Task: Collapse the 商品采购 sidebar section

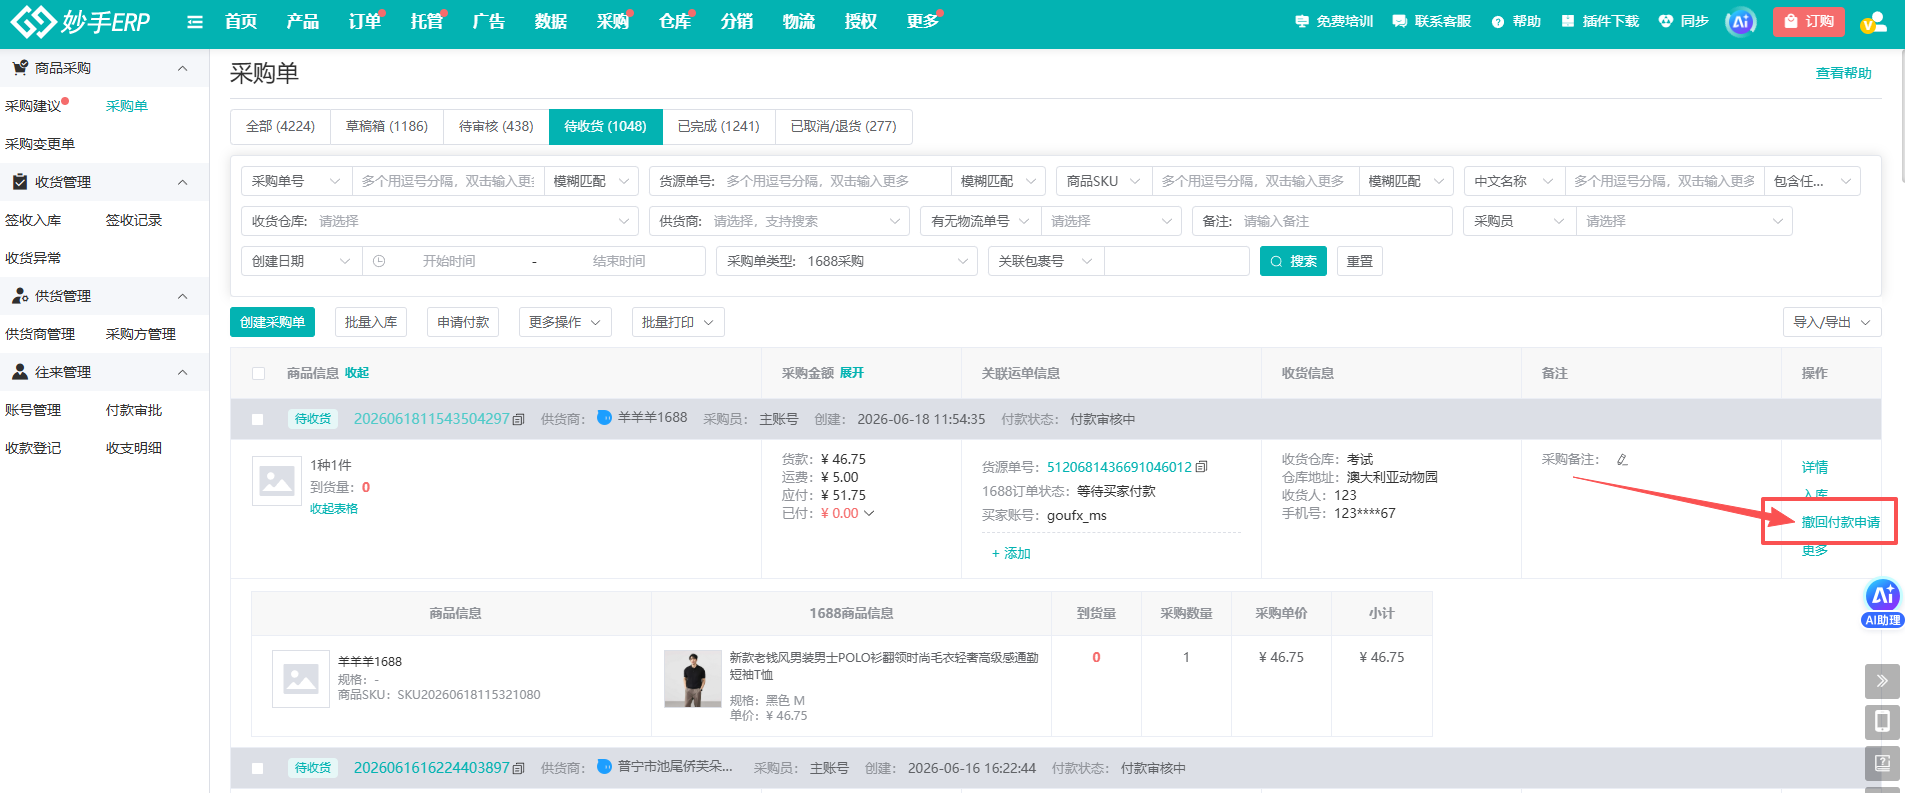Action: (x=182, y=68)
